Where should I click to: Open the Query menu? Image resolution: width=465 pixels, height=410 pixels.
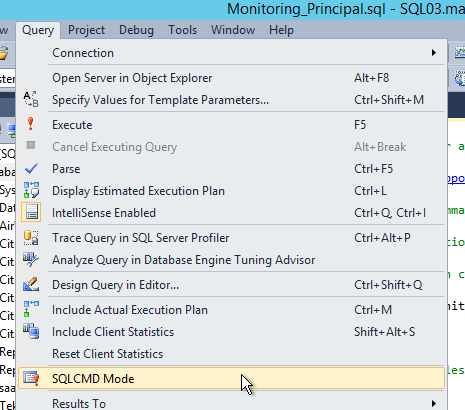(x=38, y=30)
